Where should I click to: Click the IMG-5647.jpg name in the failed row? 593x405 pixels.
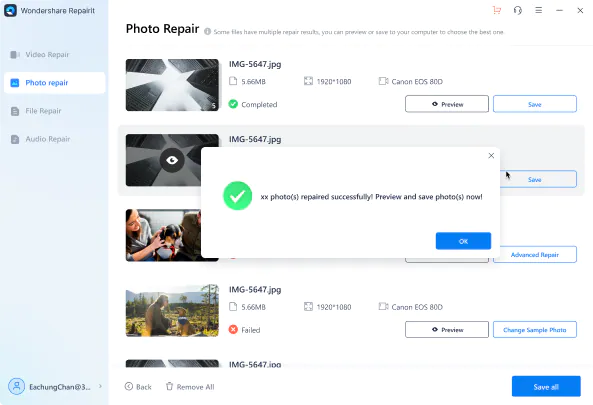tap(255, 290)
